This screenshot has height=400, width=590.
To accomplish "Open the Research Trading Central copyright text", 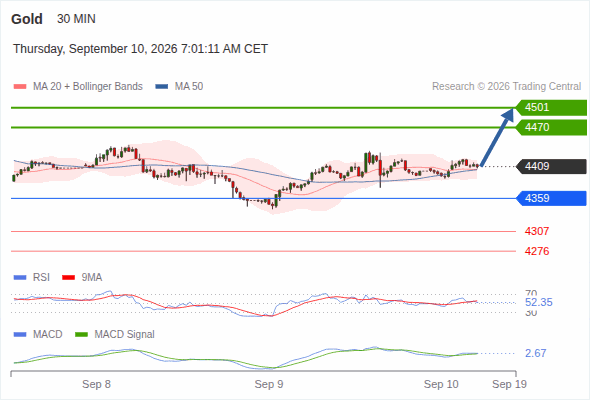I will (506, 87).
